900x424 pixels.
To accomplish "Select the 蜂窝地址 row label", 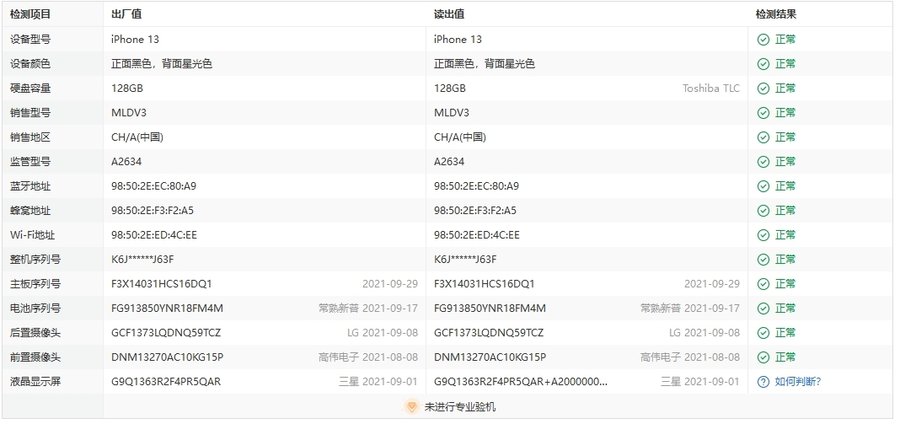I will (30, 211).
